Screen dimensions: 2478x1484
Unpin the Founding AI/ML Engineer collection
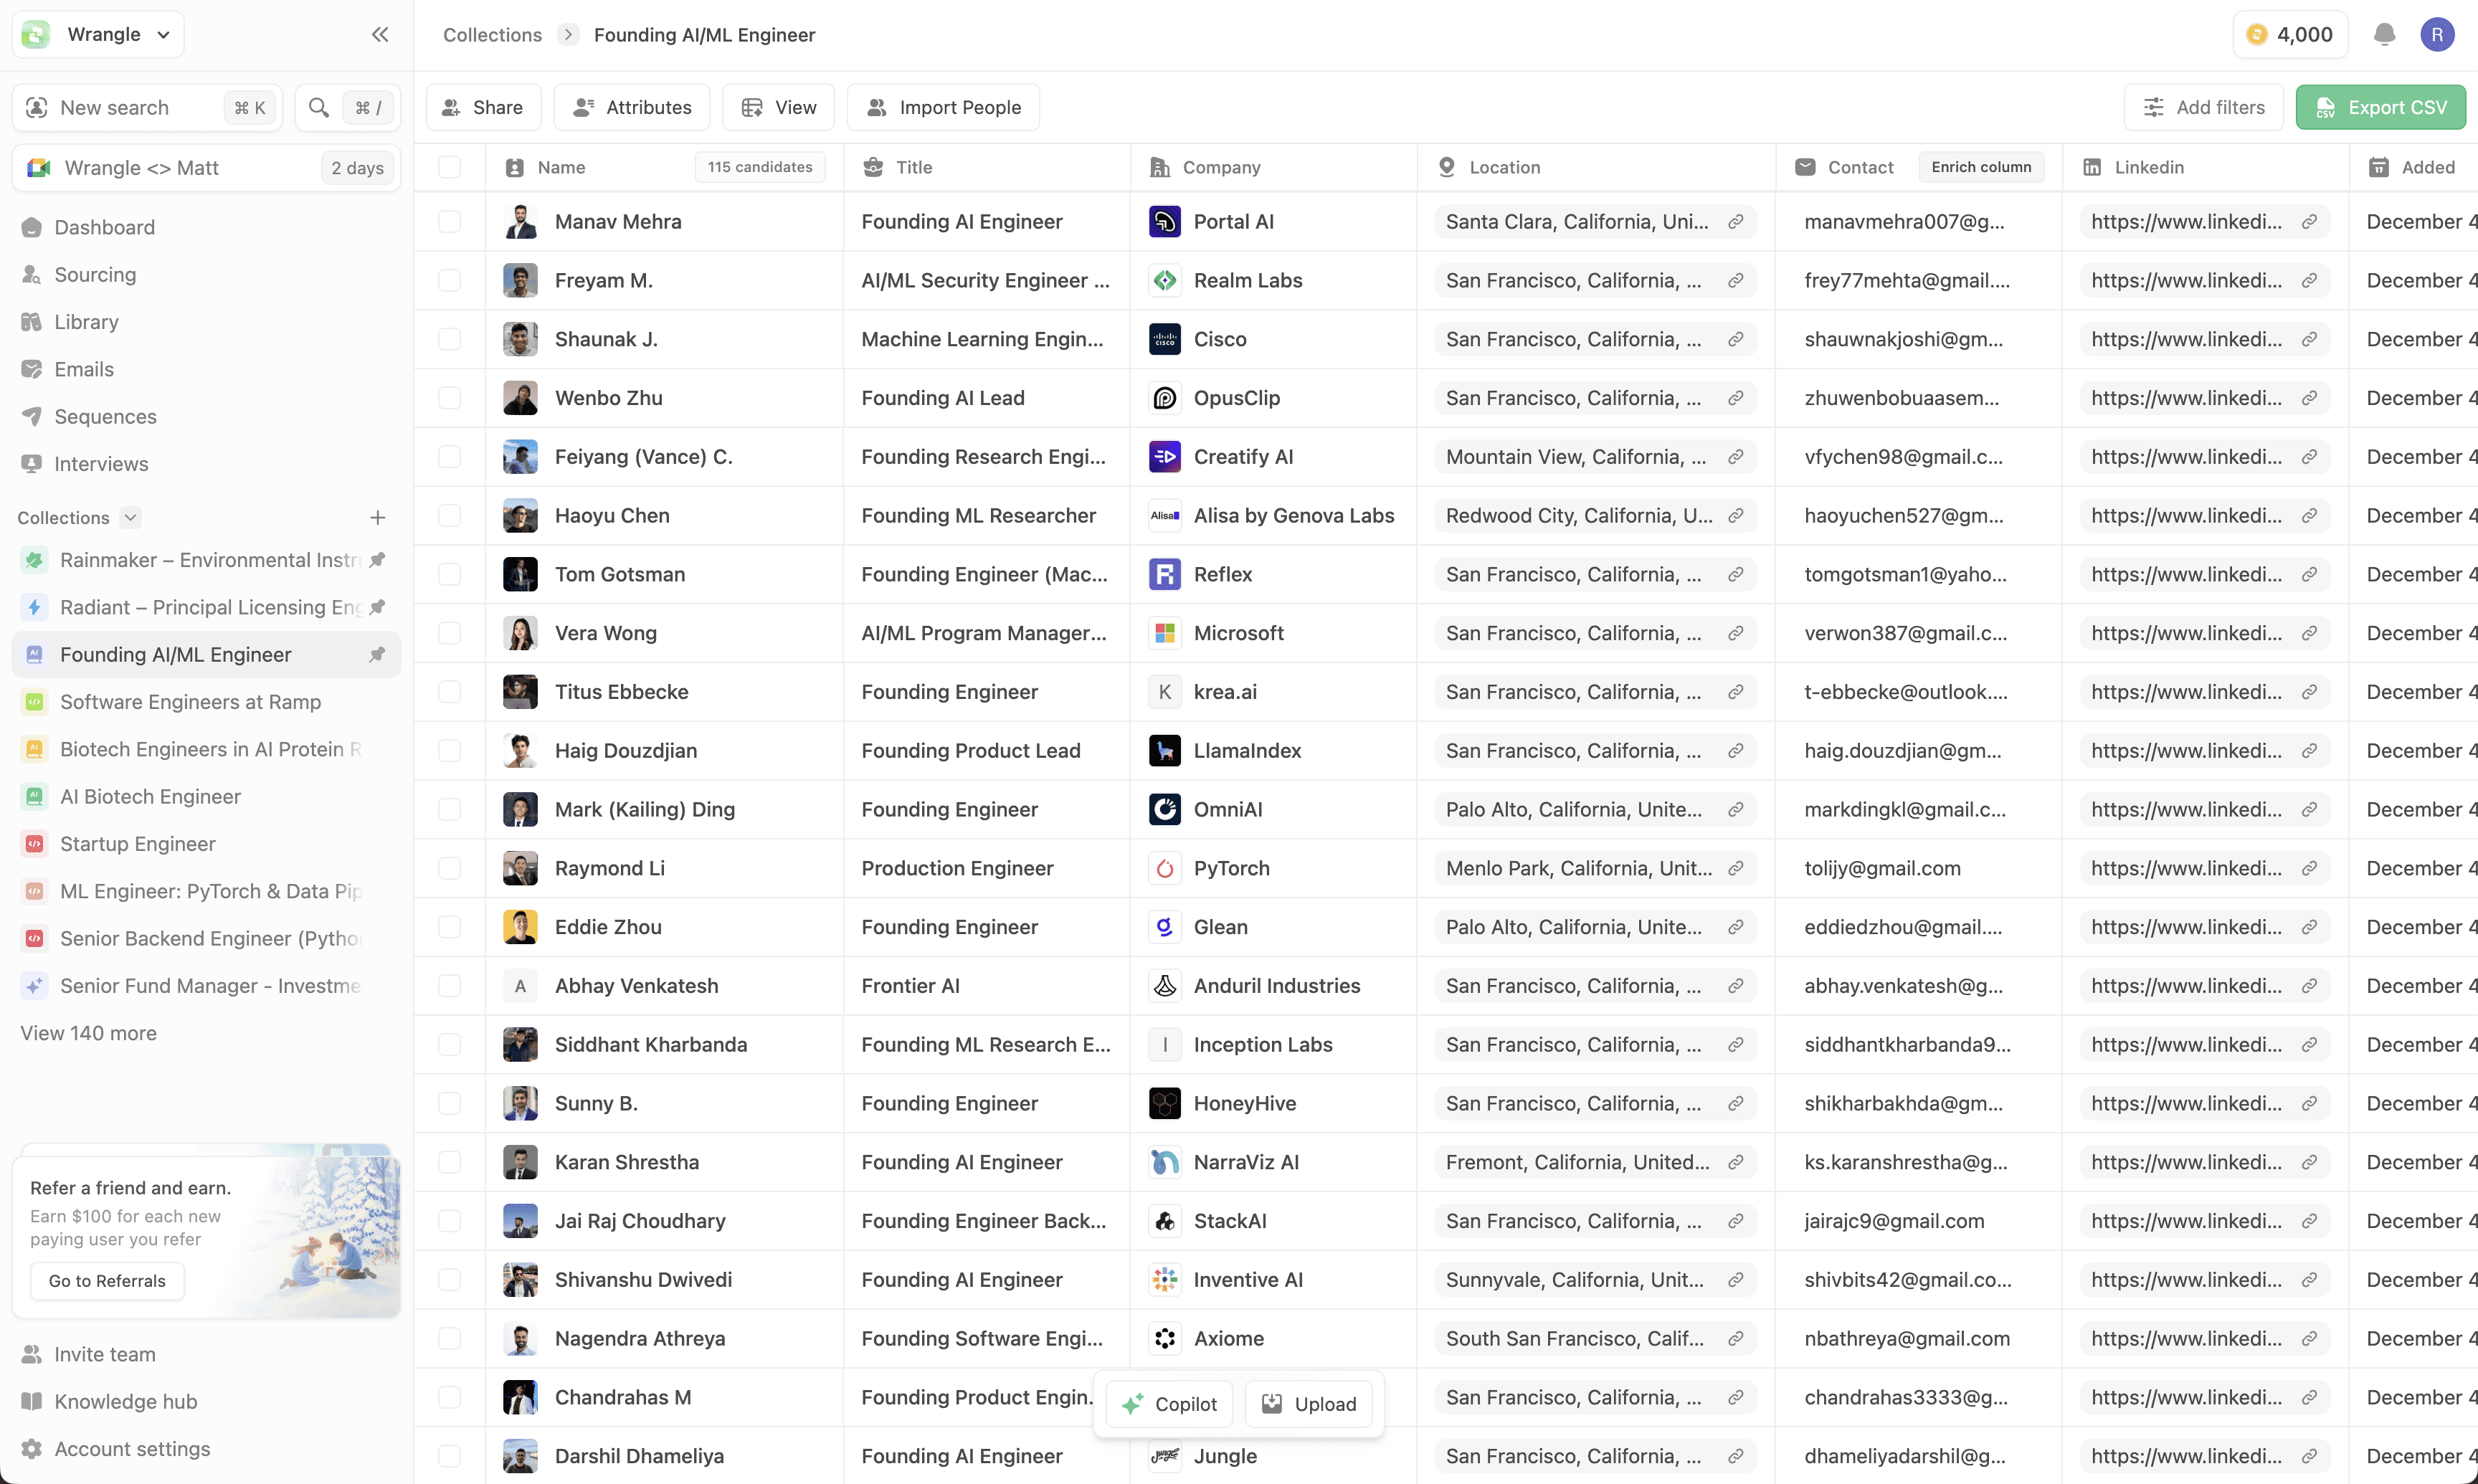pyautogui.click(x=377, y=655)
